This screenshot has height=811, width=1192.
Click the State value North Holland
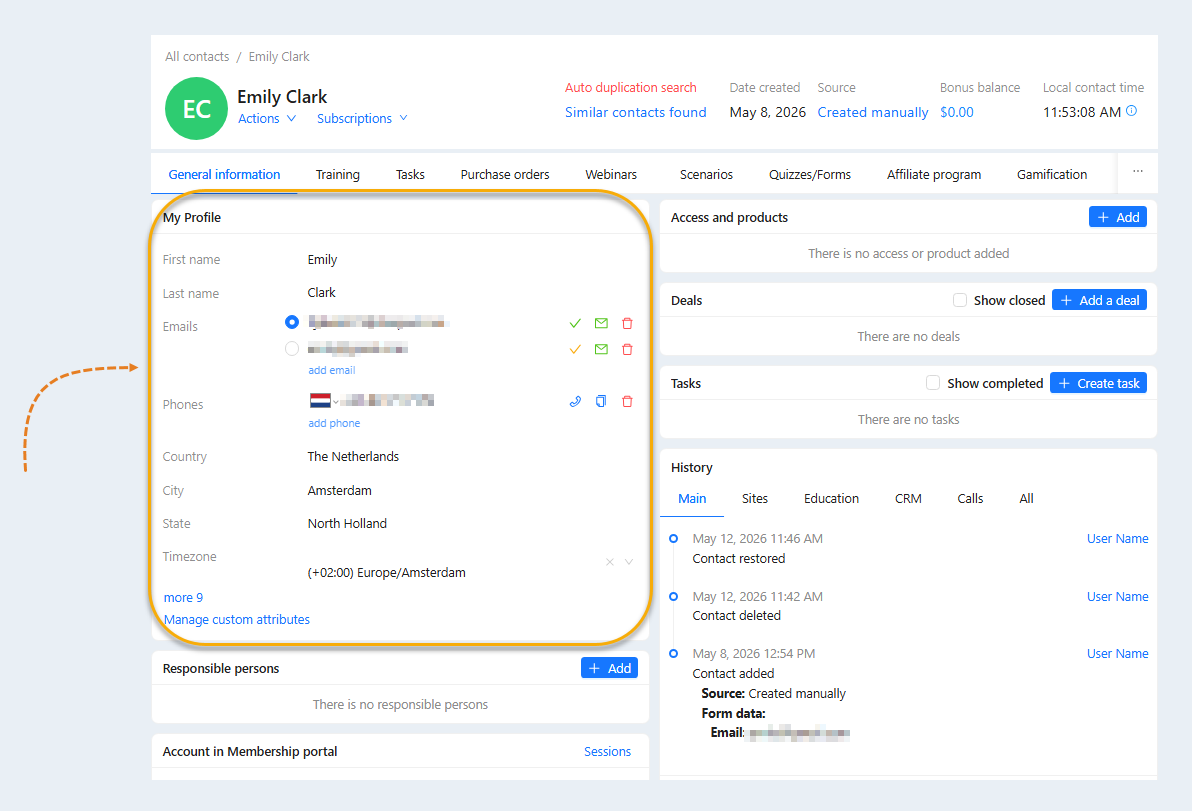click(347, 523)
